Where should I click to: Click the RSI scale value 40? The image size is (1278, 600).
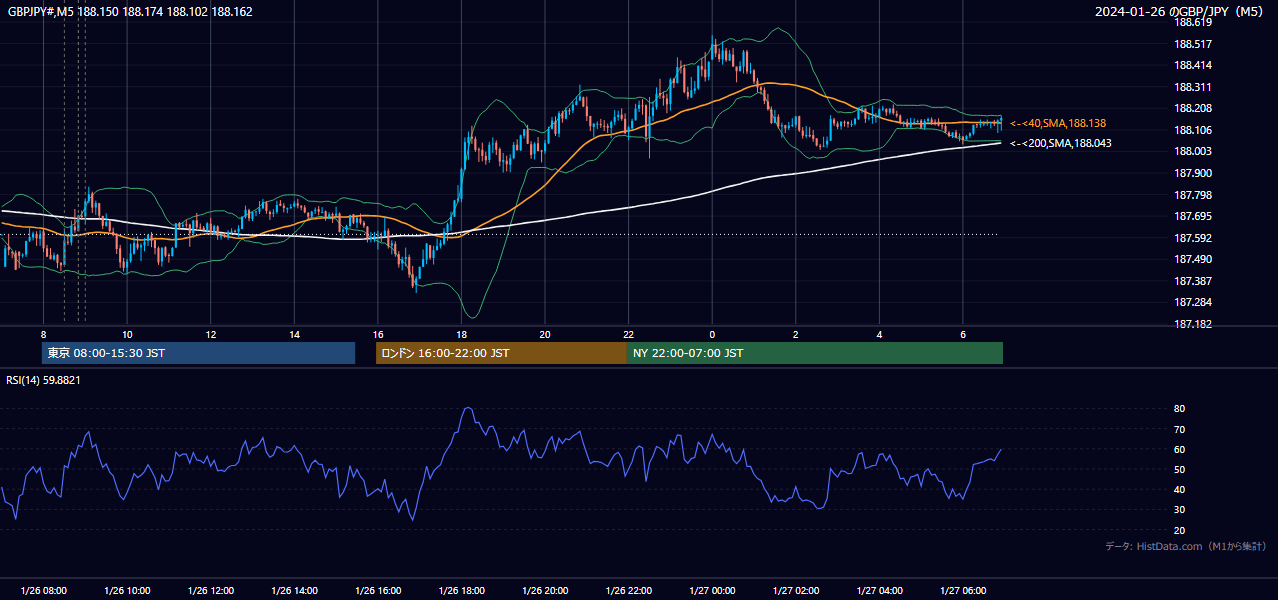click(1179, 489)
